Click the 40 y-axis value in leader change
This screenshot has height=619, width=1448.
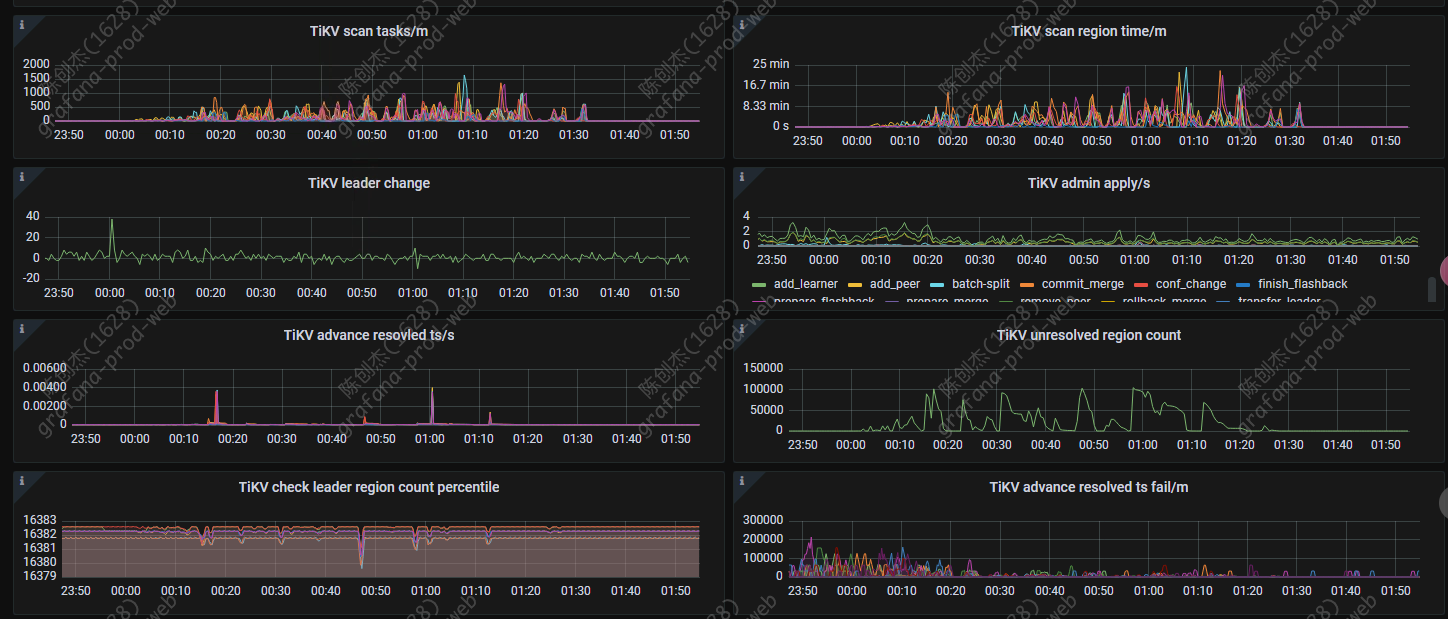[x=32, y=216]
